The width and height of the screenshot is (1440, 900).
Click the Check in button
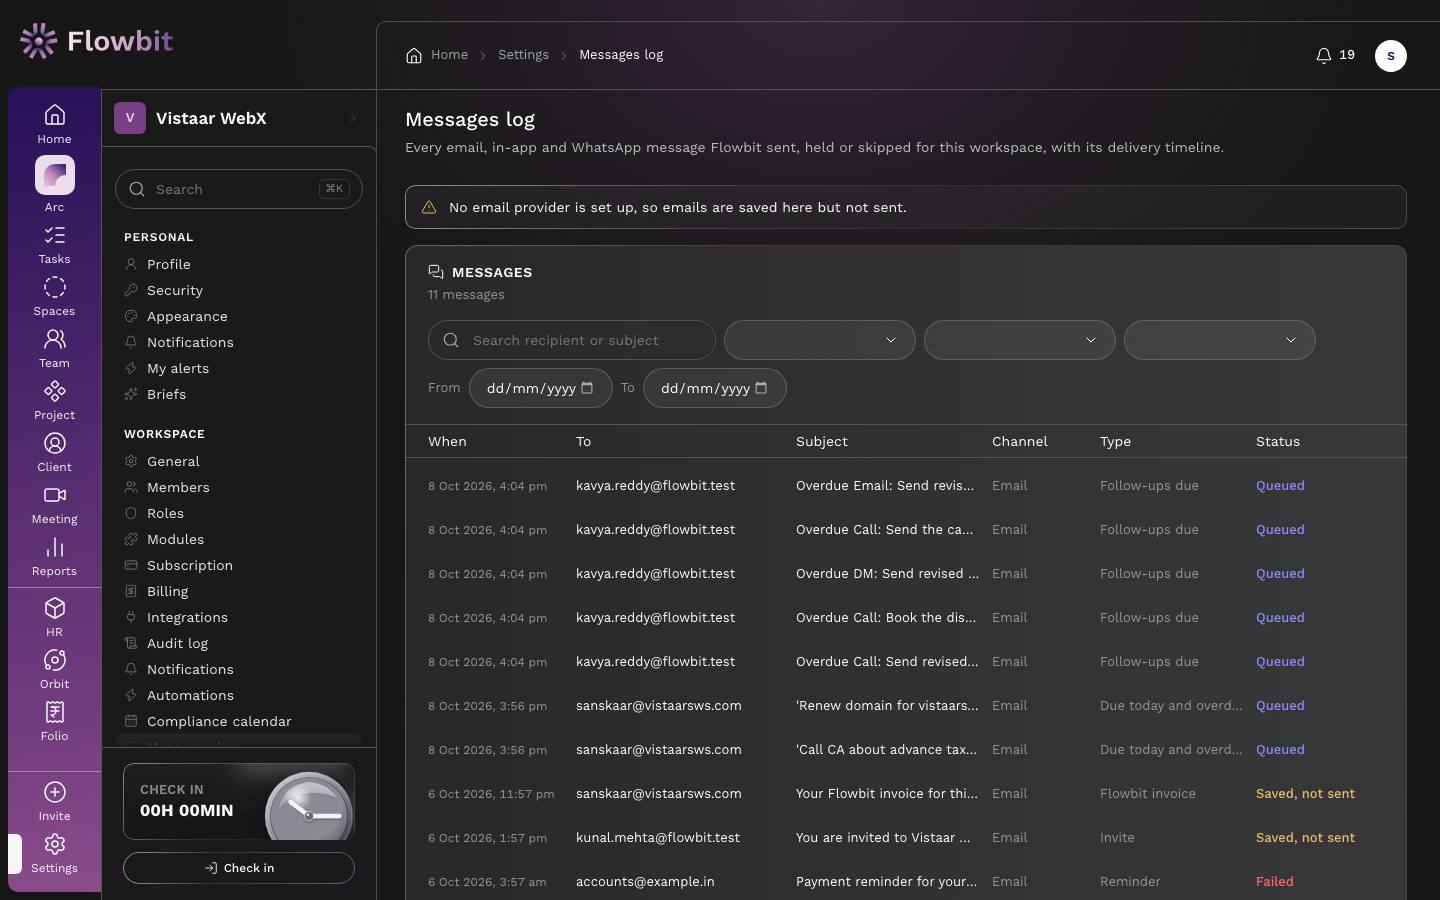click(x=239, y=868)
